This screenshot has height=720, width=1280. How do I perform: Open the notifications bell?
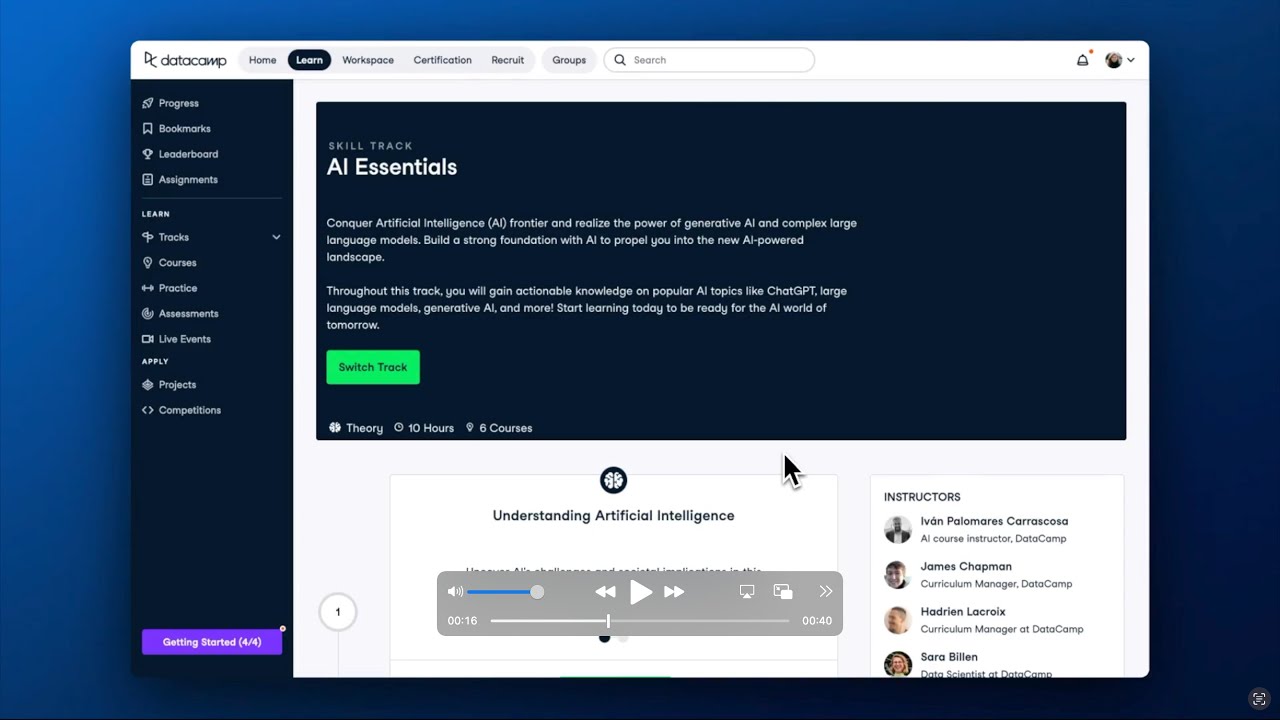coord(1082,60)
